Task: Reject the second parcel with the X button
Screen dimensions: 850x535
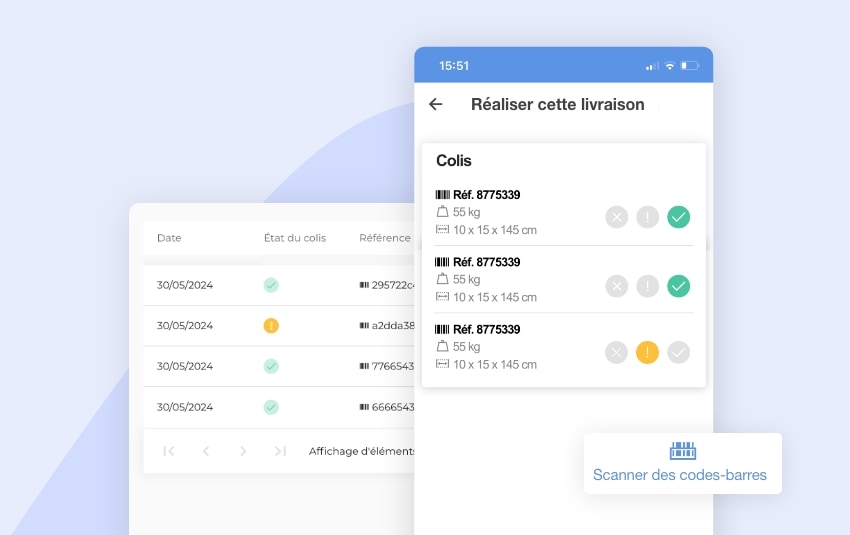Action: [616, 286]
